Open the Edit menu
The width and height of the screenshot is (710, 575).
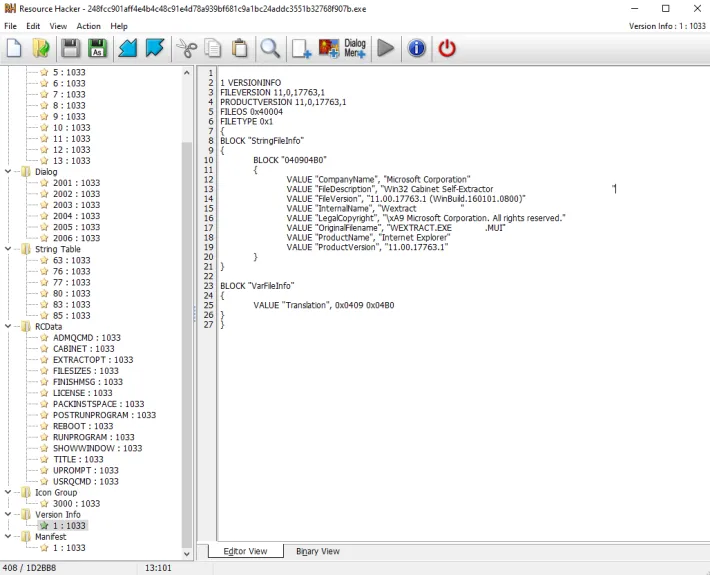tap(33, 26)
